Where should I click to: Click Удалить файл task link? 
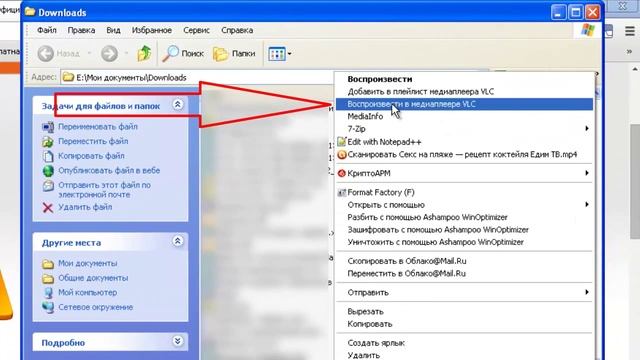point(85,207)
